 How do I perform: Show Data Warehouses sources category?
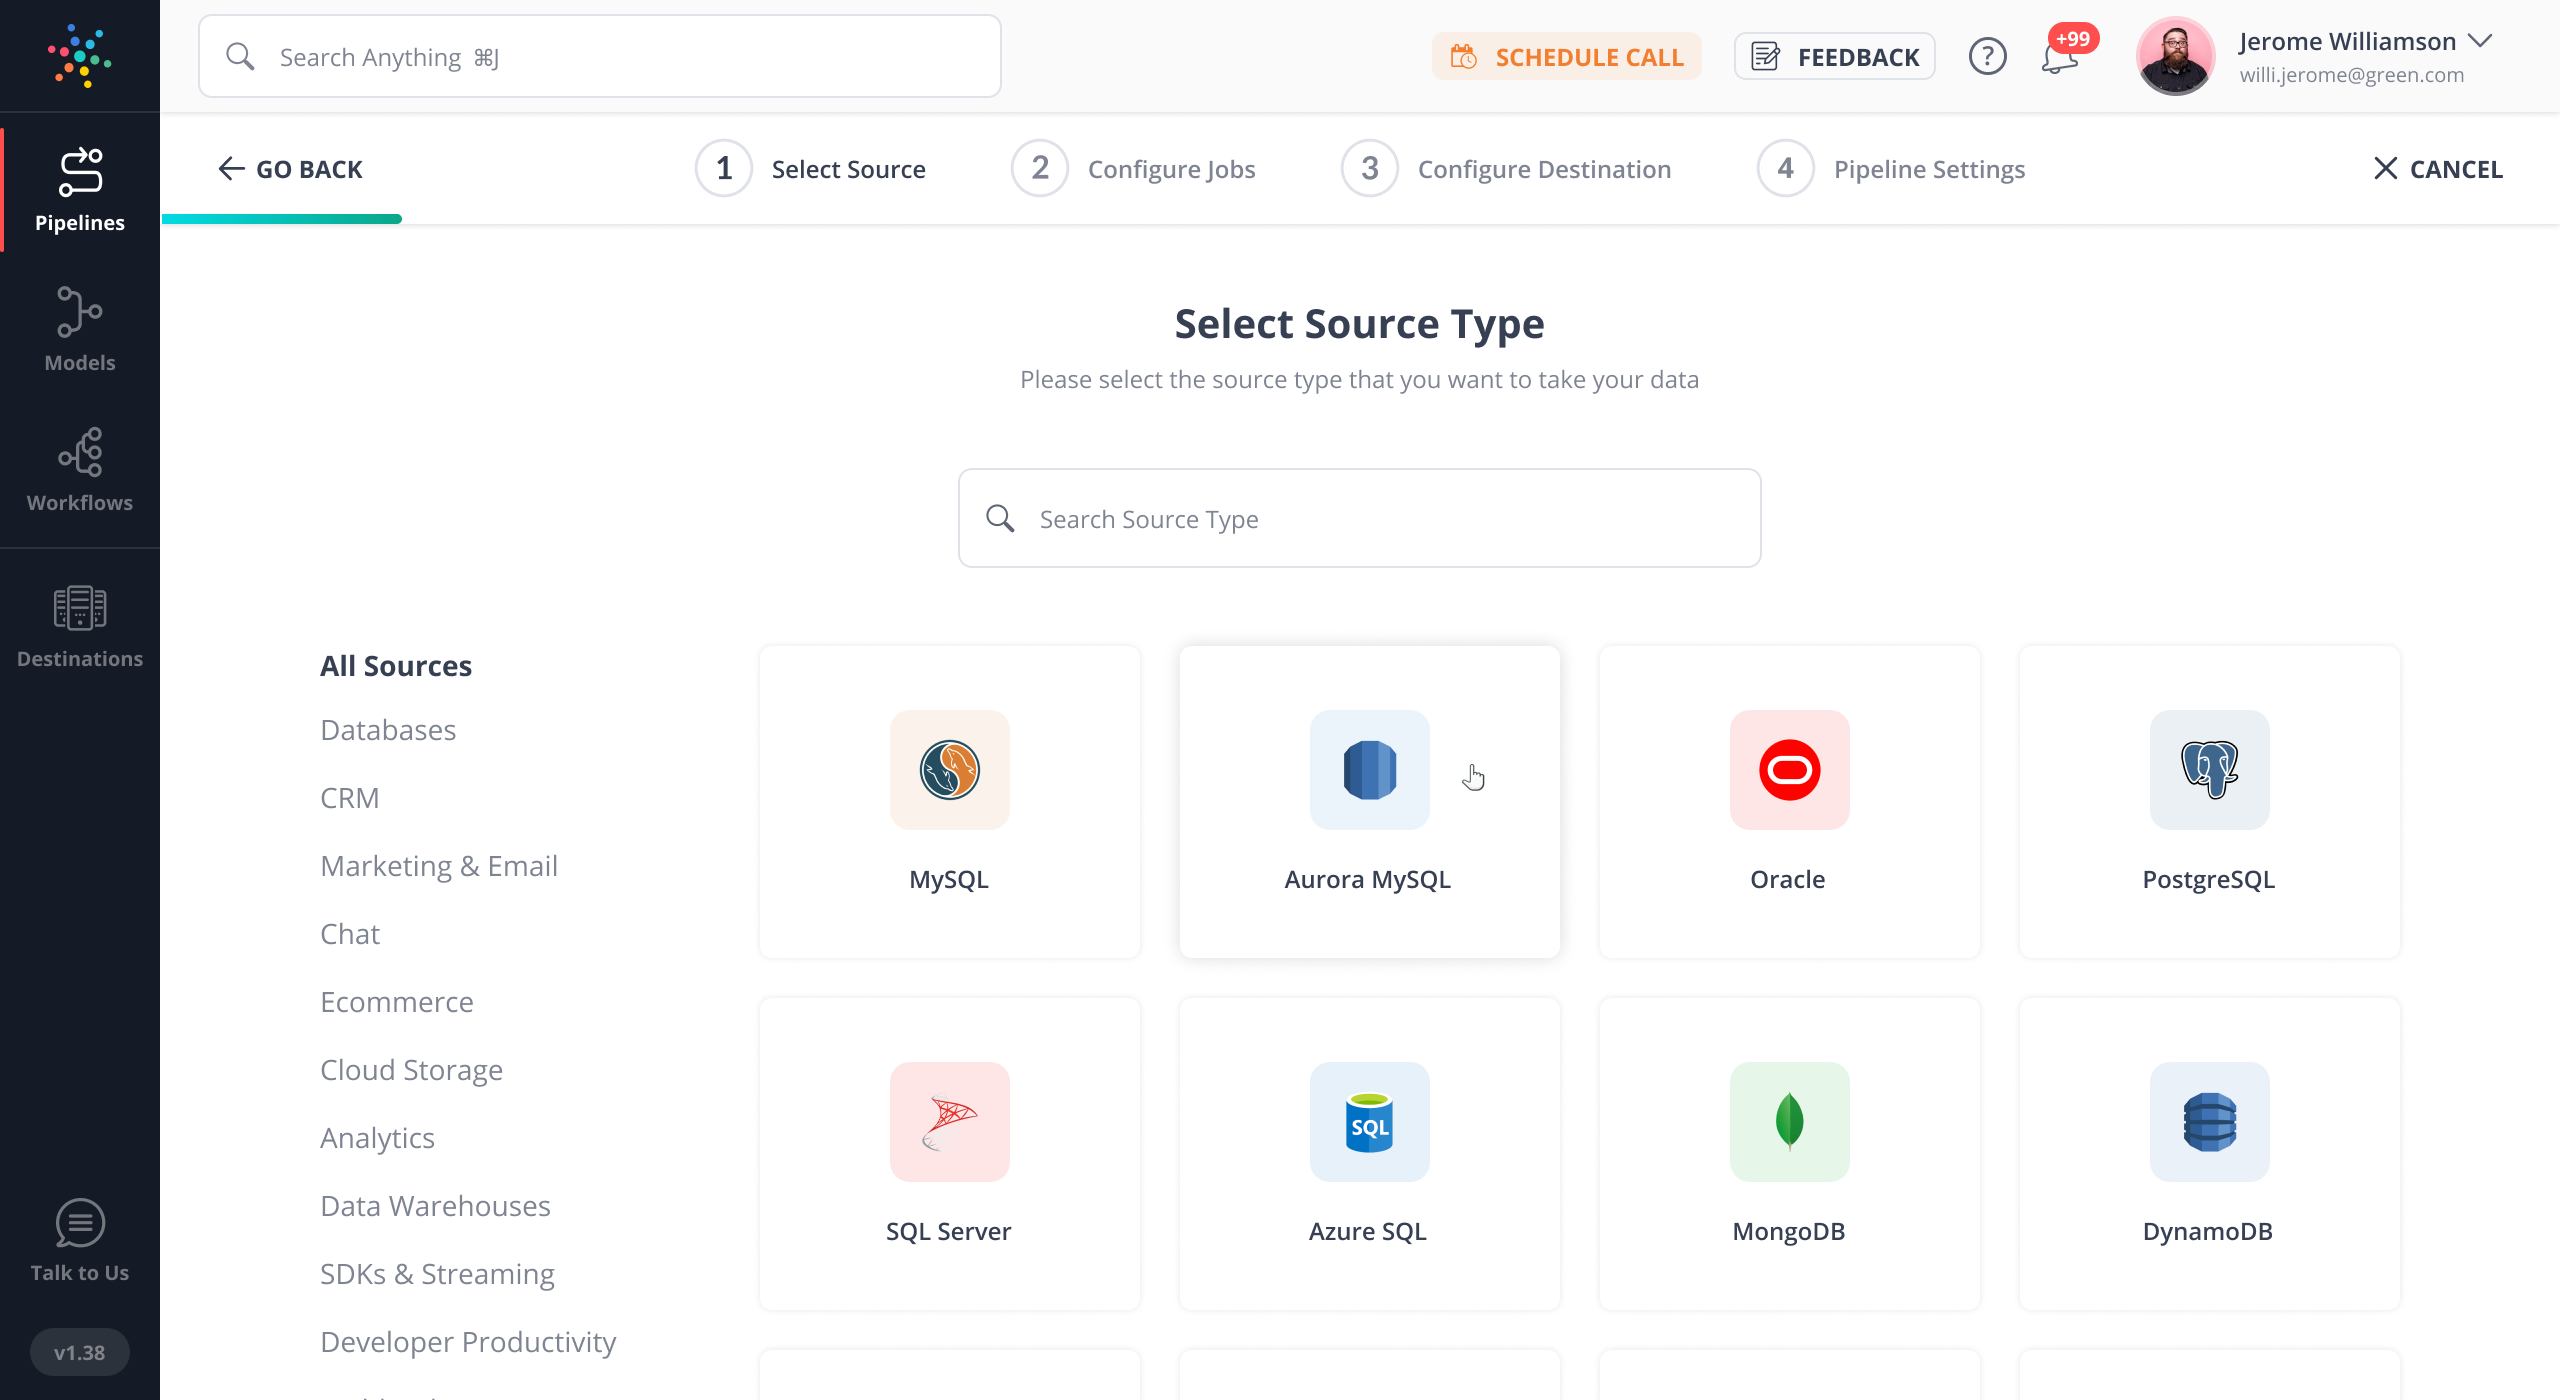coord(435,1206)
